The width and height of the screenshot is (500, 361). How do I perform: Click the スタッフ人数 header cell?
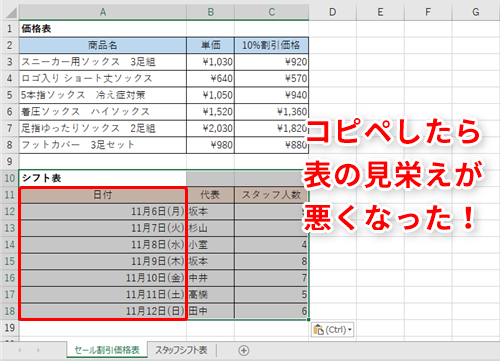tap(271, 195)
